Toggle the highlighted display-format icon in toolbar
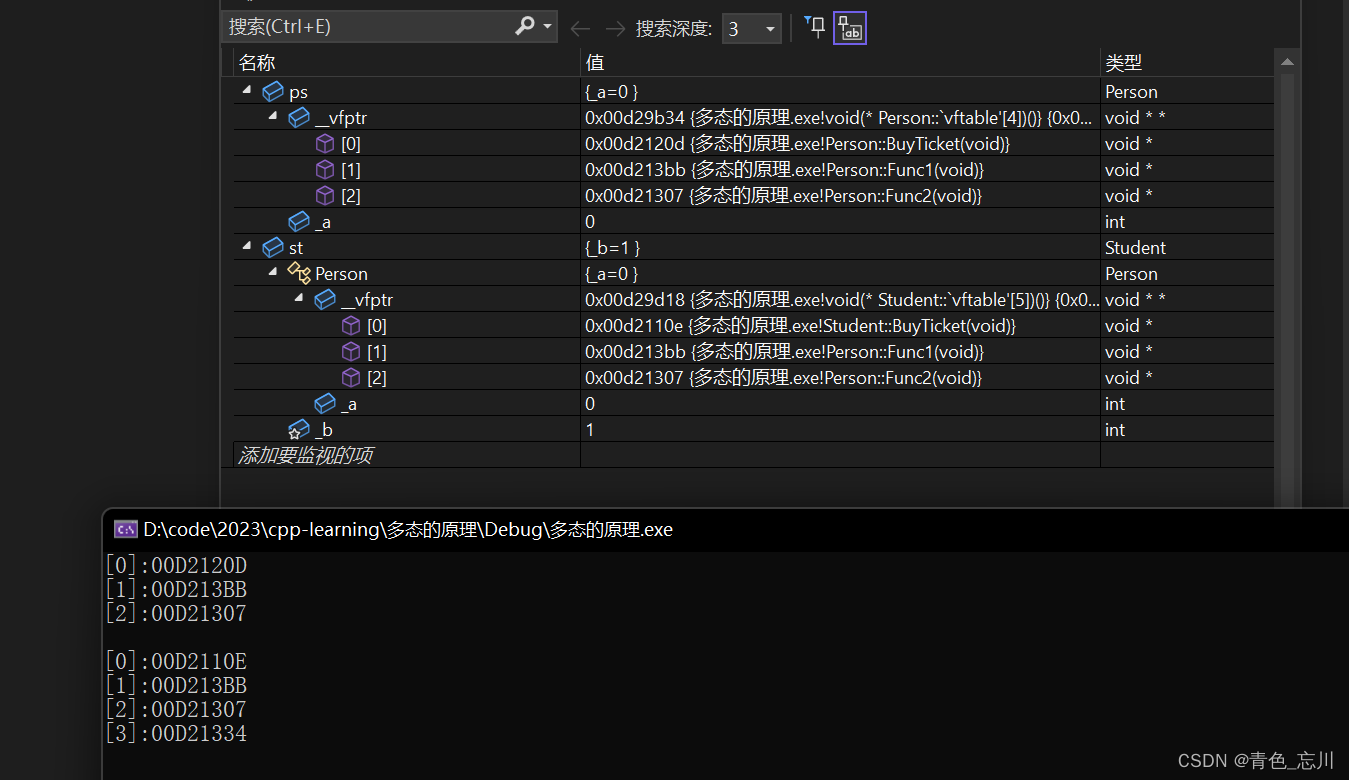Screen dimensions: 1349x780 850,28
